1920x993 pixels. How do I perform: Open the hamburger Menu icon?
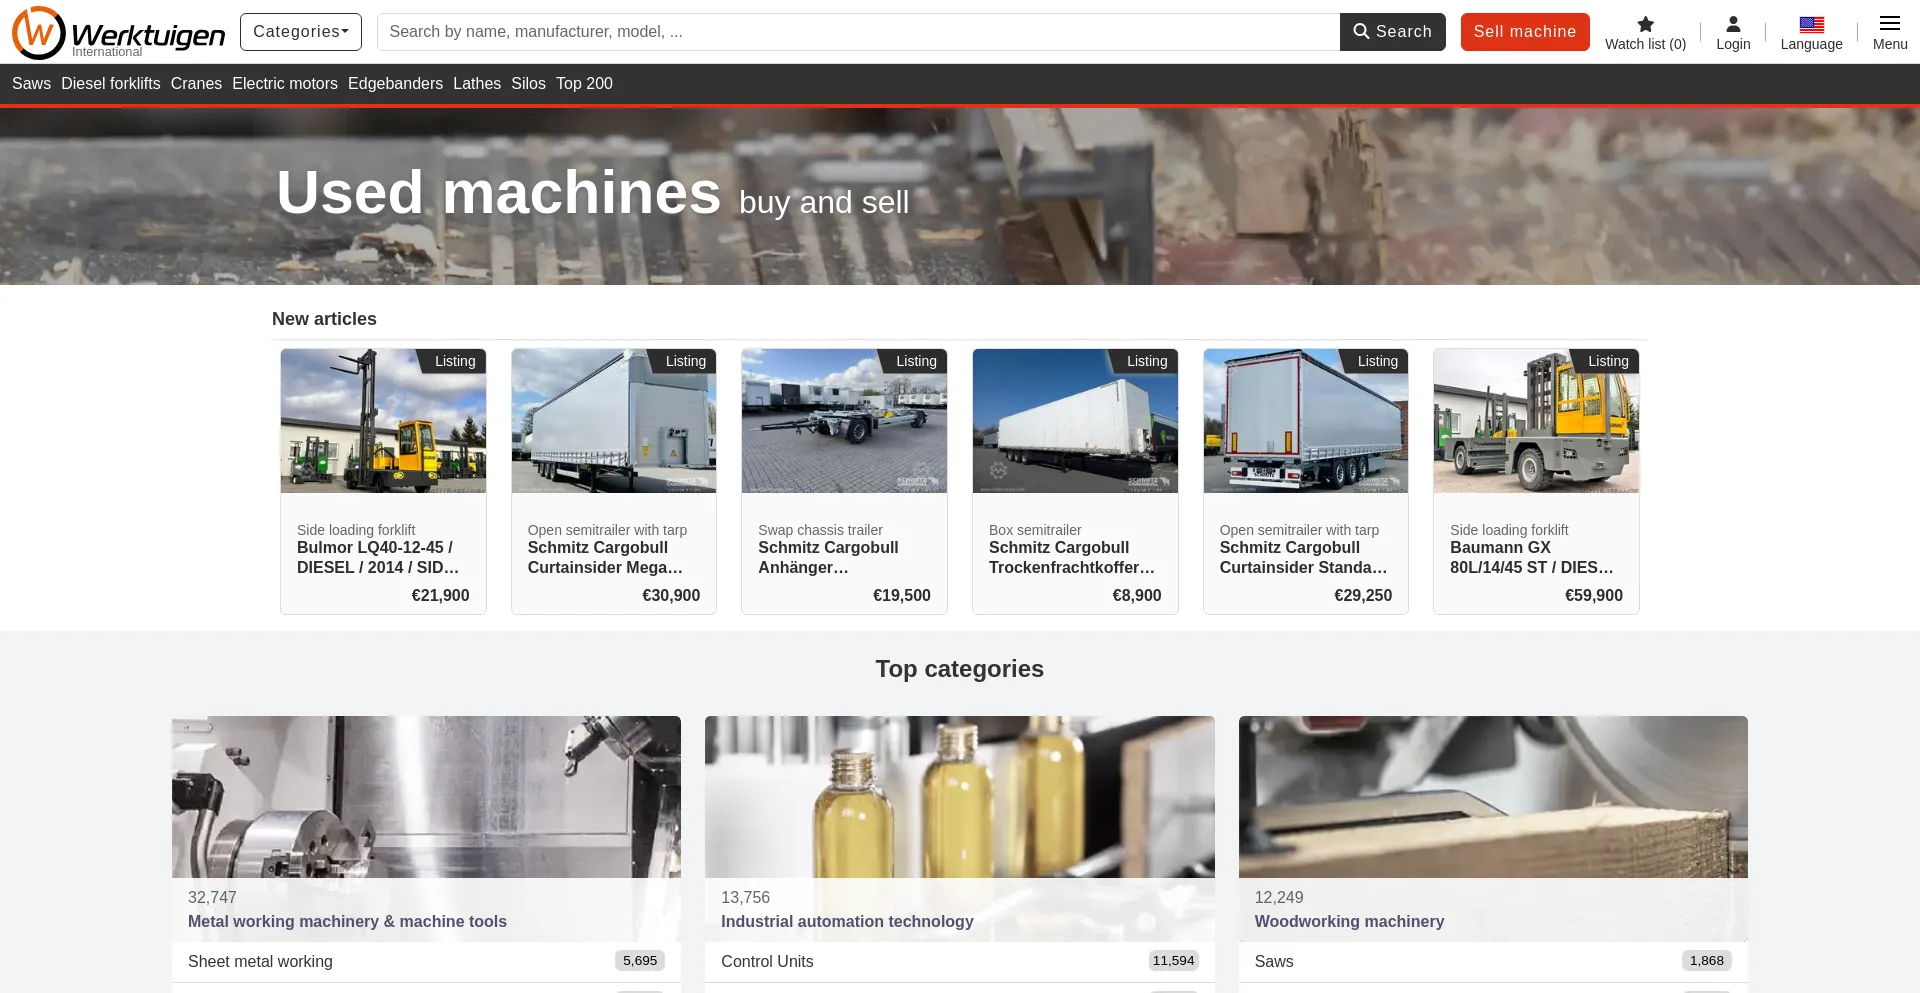click(x=1890, y=23)
